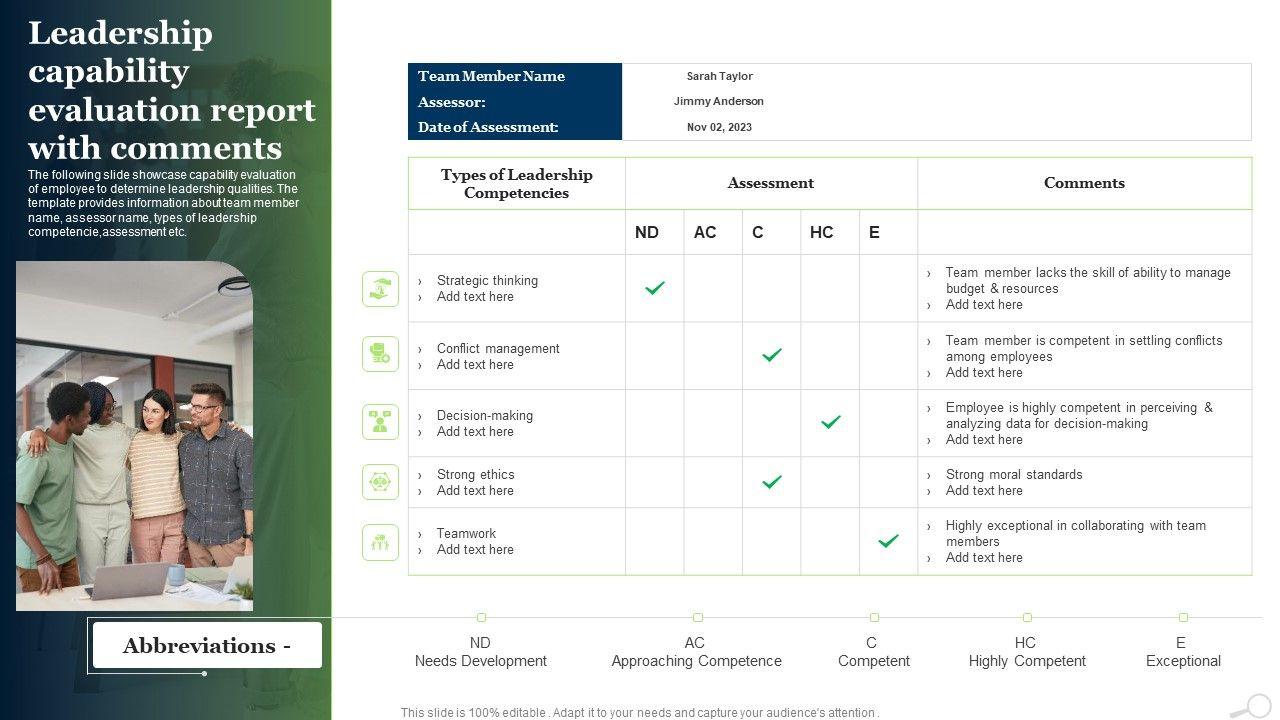The image size is (1280, 720).
Task: Select the 'Conflict management' competency text
Action: pos(498,348)
